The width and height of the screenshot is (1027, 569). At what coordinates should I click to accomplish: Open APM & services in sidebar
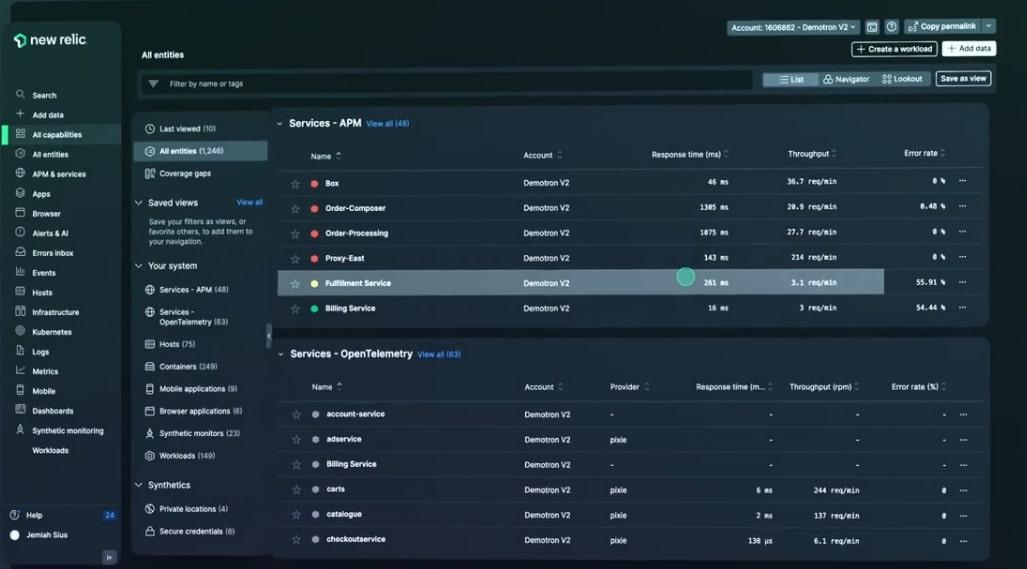point(58,174)
